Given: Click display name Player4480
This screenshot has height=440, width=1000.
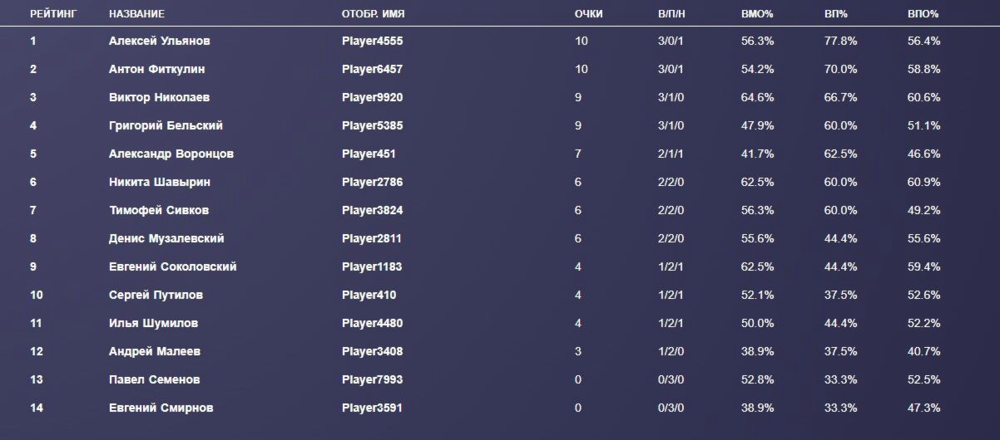Looking at the screenshot, I should 372,324.
